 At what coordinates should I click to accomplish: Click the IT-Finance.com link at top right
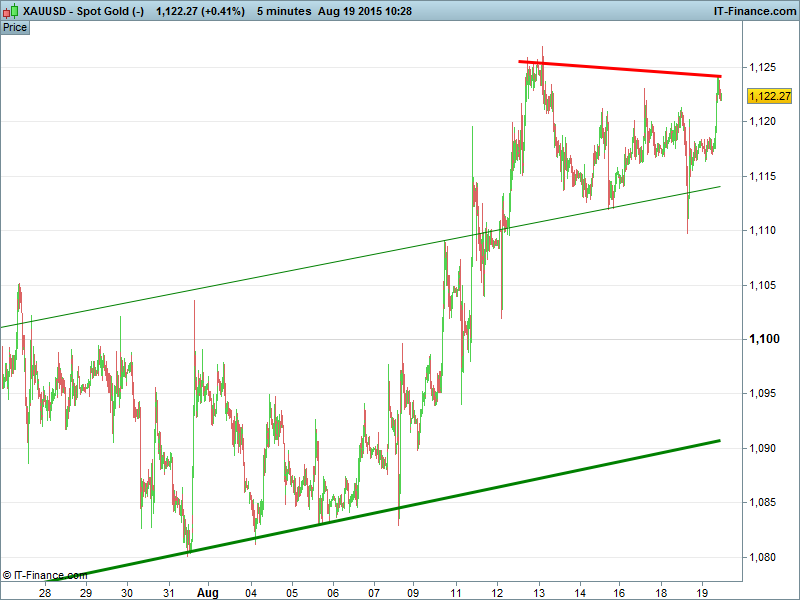coord(752,11)
